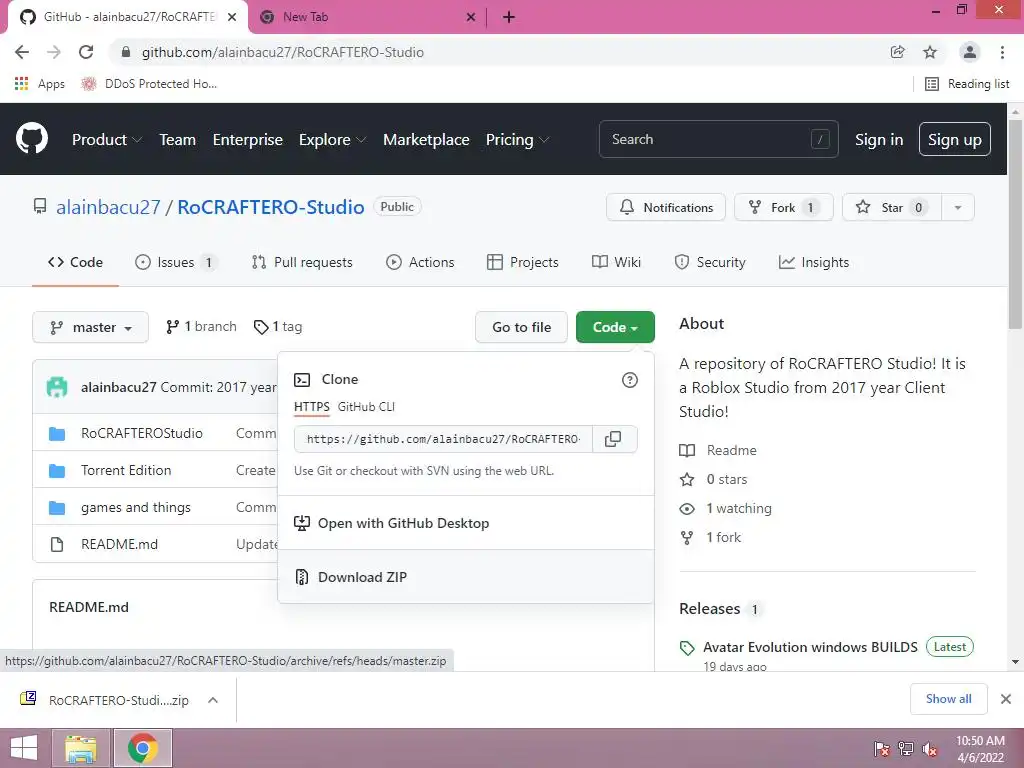Expand the Product menu
1024x768 pixels.
107,140
